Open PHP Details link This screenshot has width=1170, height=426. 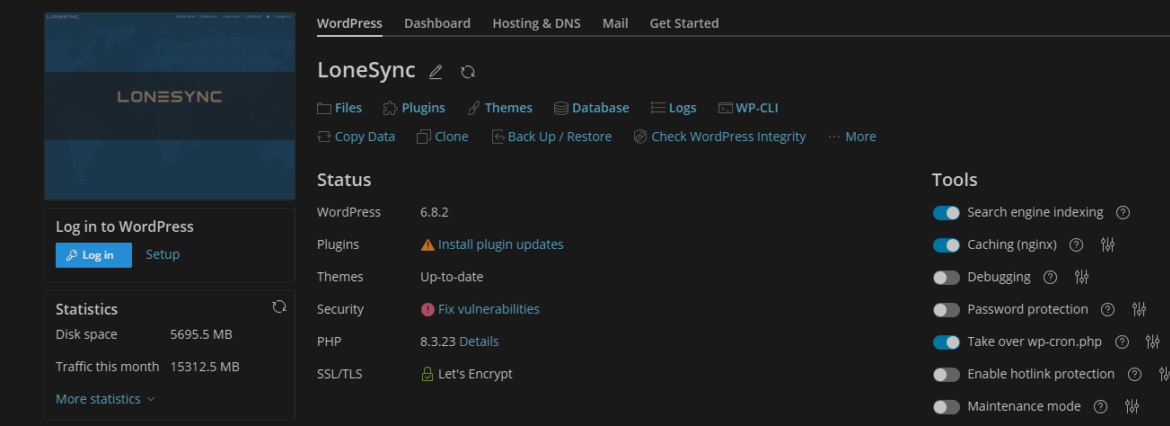[479, 342]
